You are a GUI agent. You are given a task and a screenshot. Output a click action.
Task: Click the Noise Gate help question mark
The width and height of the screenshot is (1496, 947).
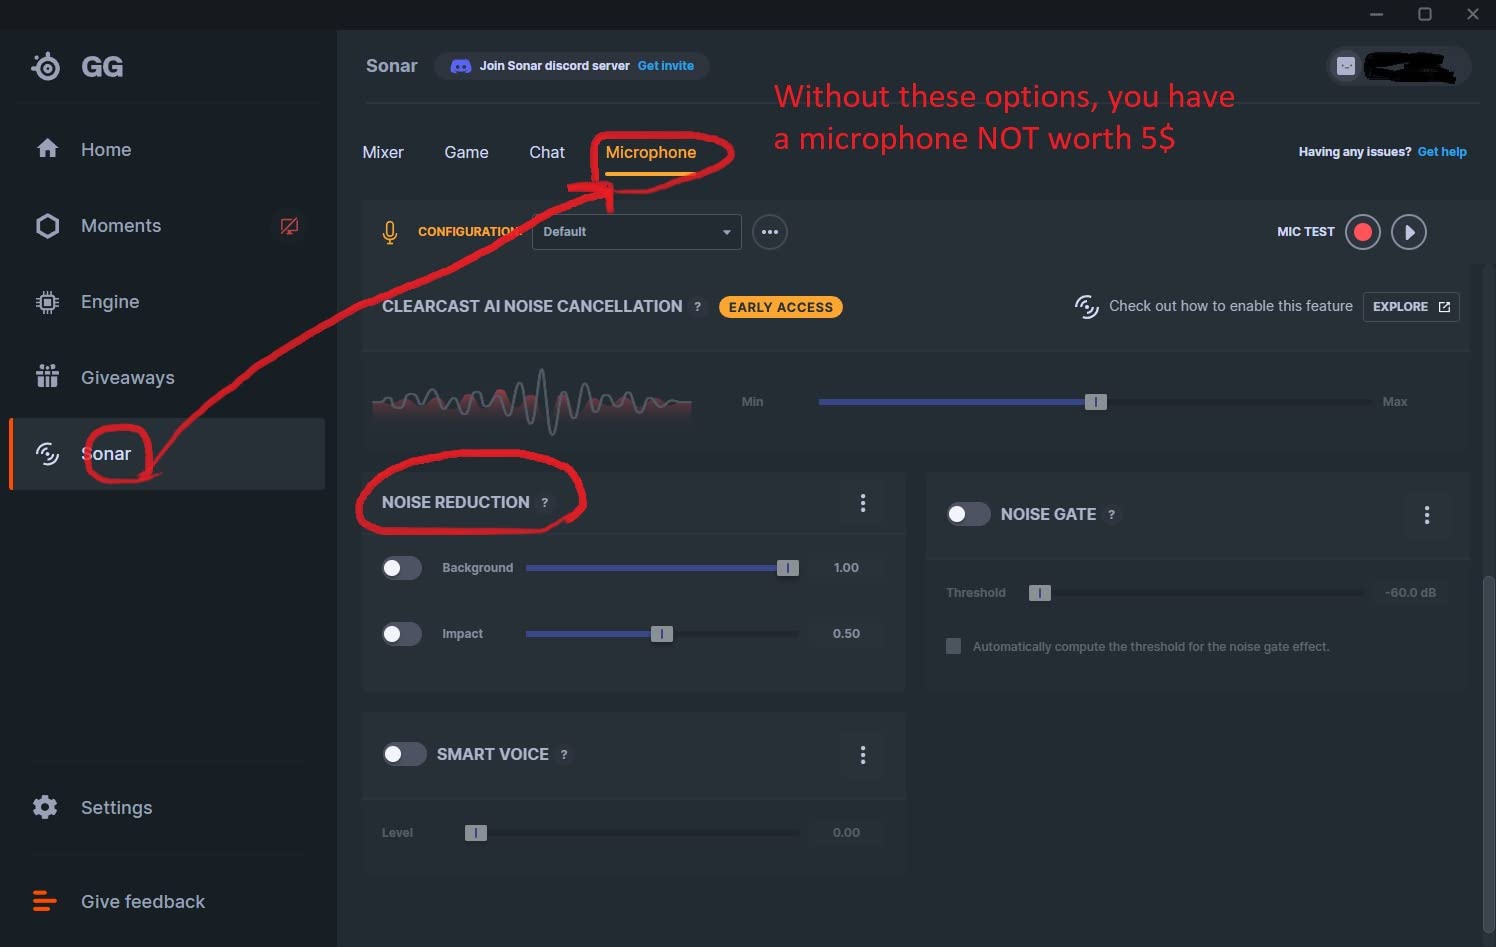tap(1111, 515)
